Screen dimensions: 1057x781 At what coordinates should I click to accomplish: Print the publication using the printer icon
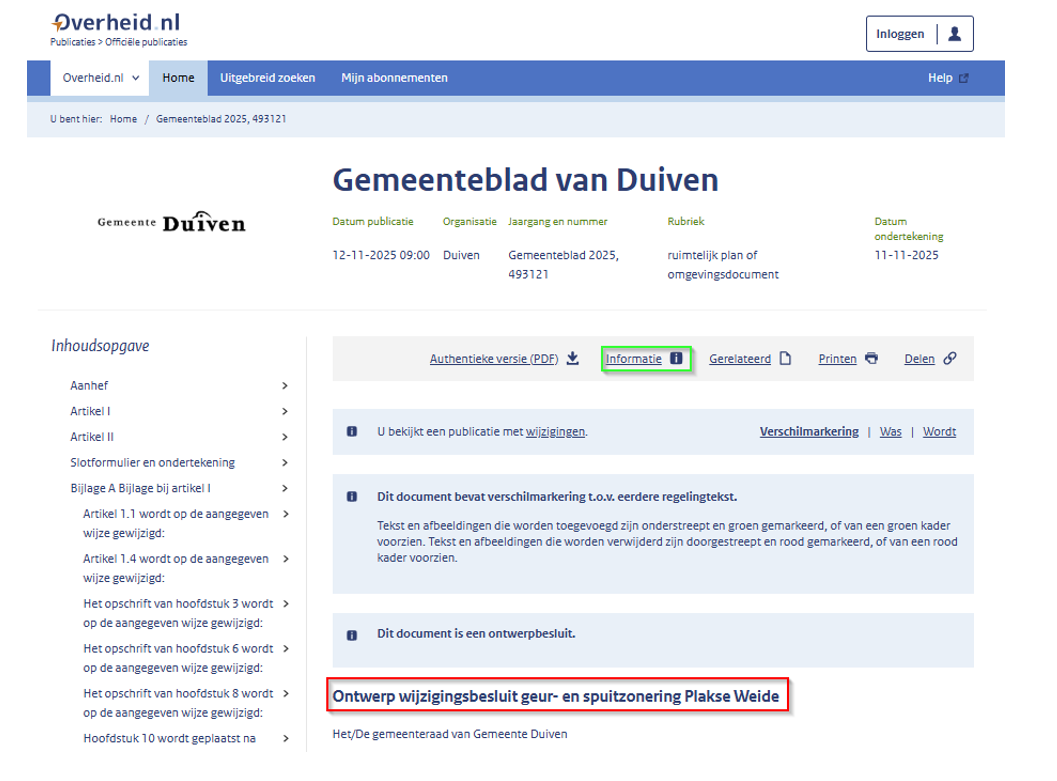click(871, 358)
